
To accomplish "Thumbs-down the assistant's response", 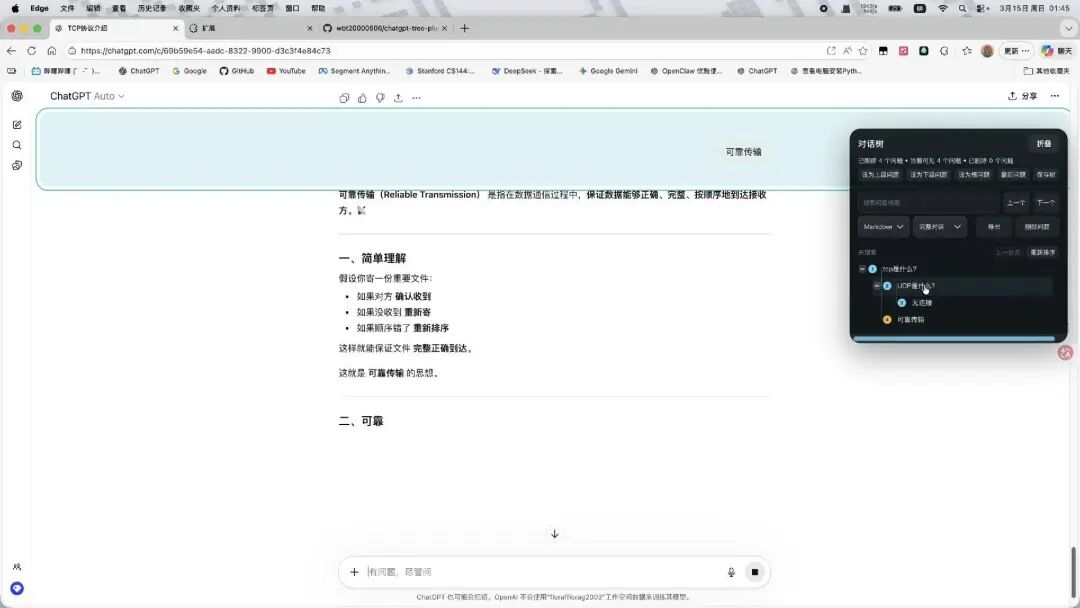I will click(380, 97).
